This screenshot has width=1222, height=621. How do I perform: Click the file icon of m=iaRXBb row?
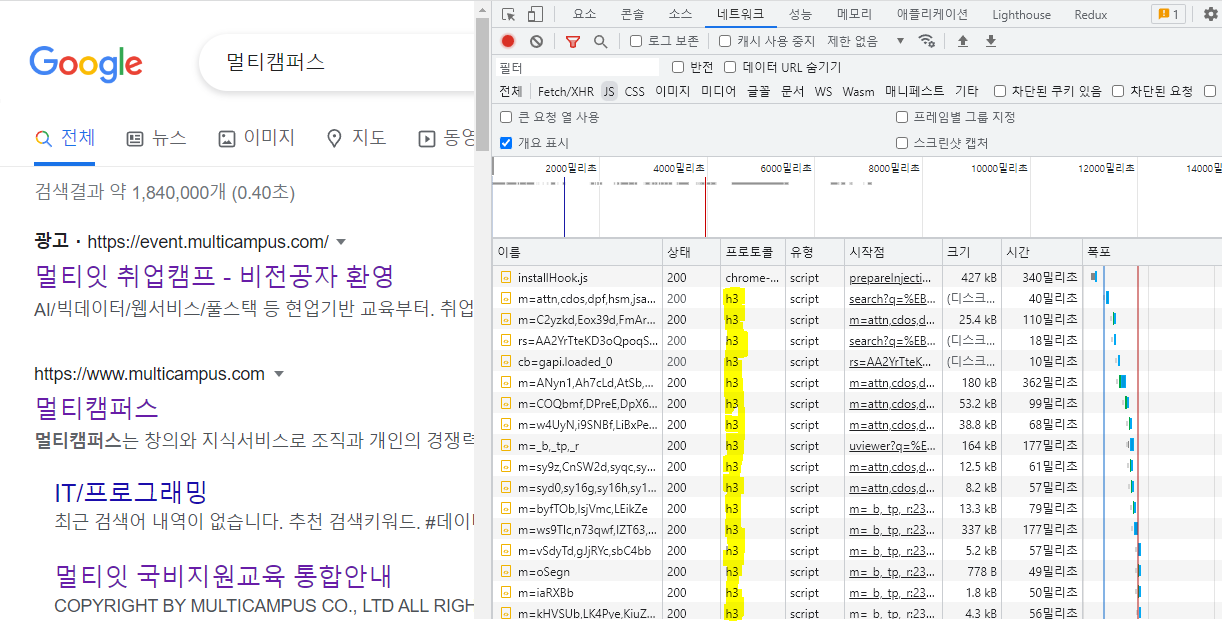[506, 593]
